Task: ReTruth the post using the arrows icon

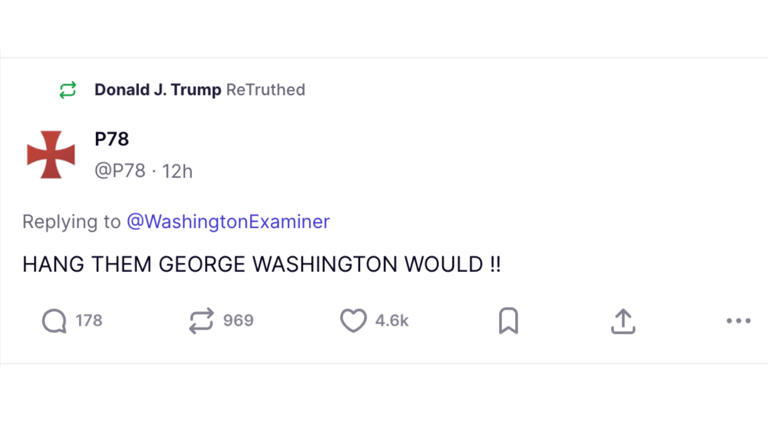Action: 201,321
